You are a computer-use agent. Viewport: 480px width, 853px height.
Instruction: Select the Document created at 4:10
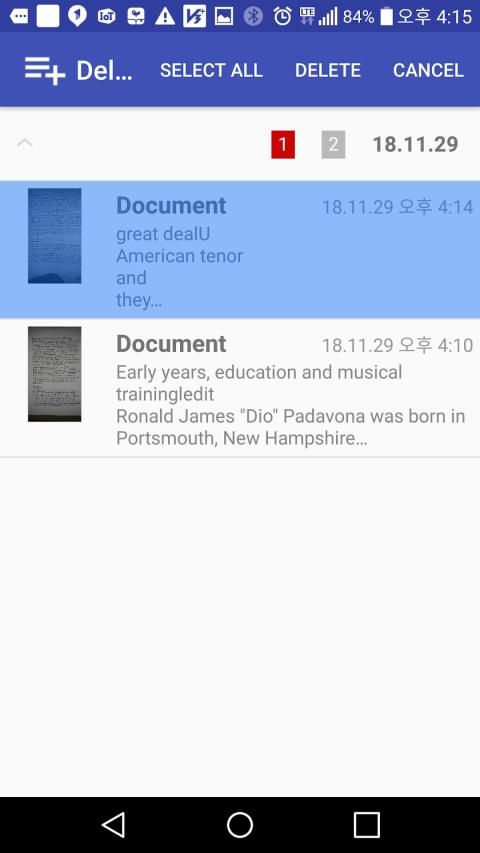240,388
